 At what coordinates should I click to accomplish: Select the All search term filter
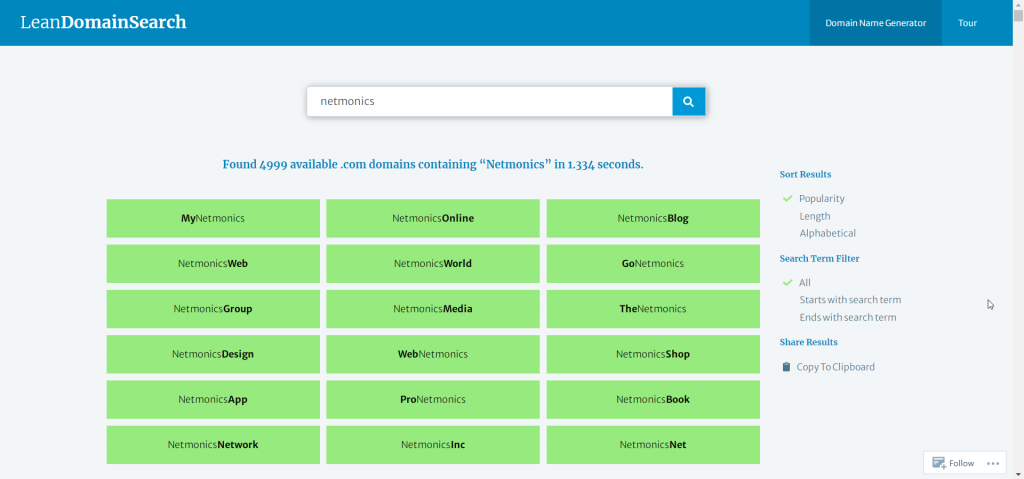point(805,283)
